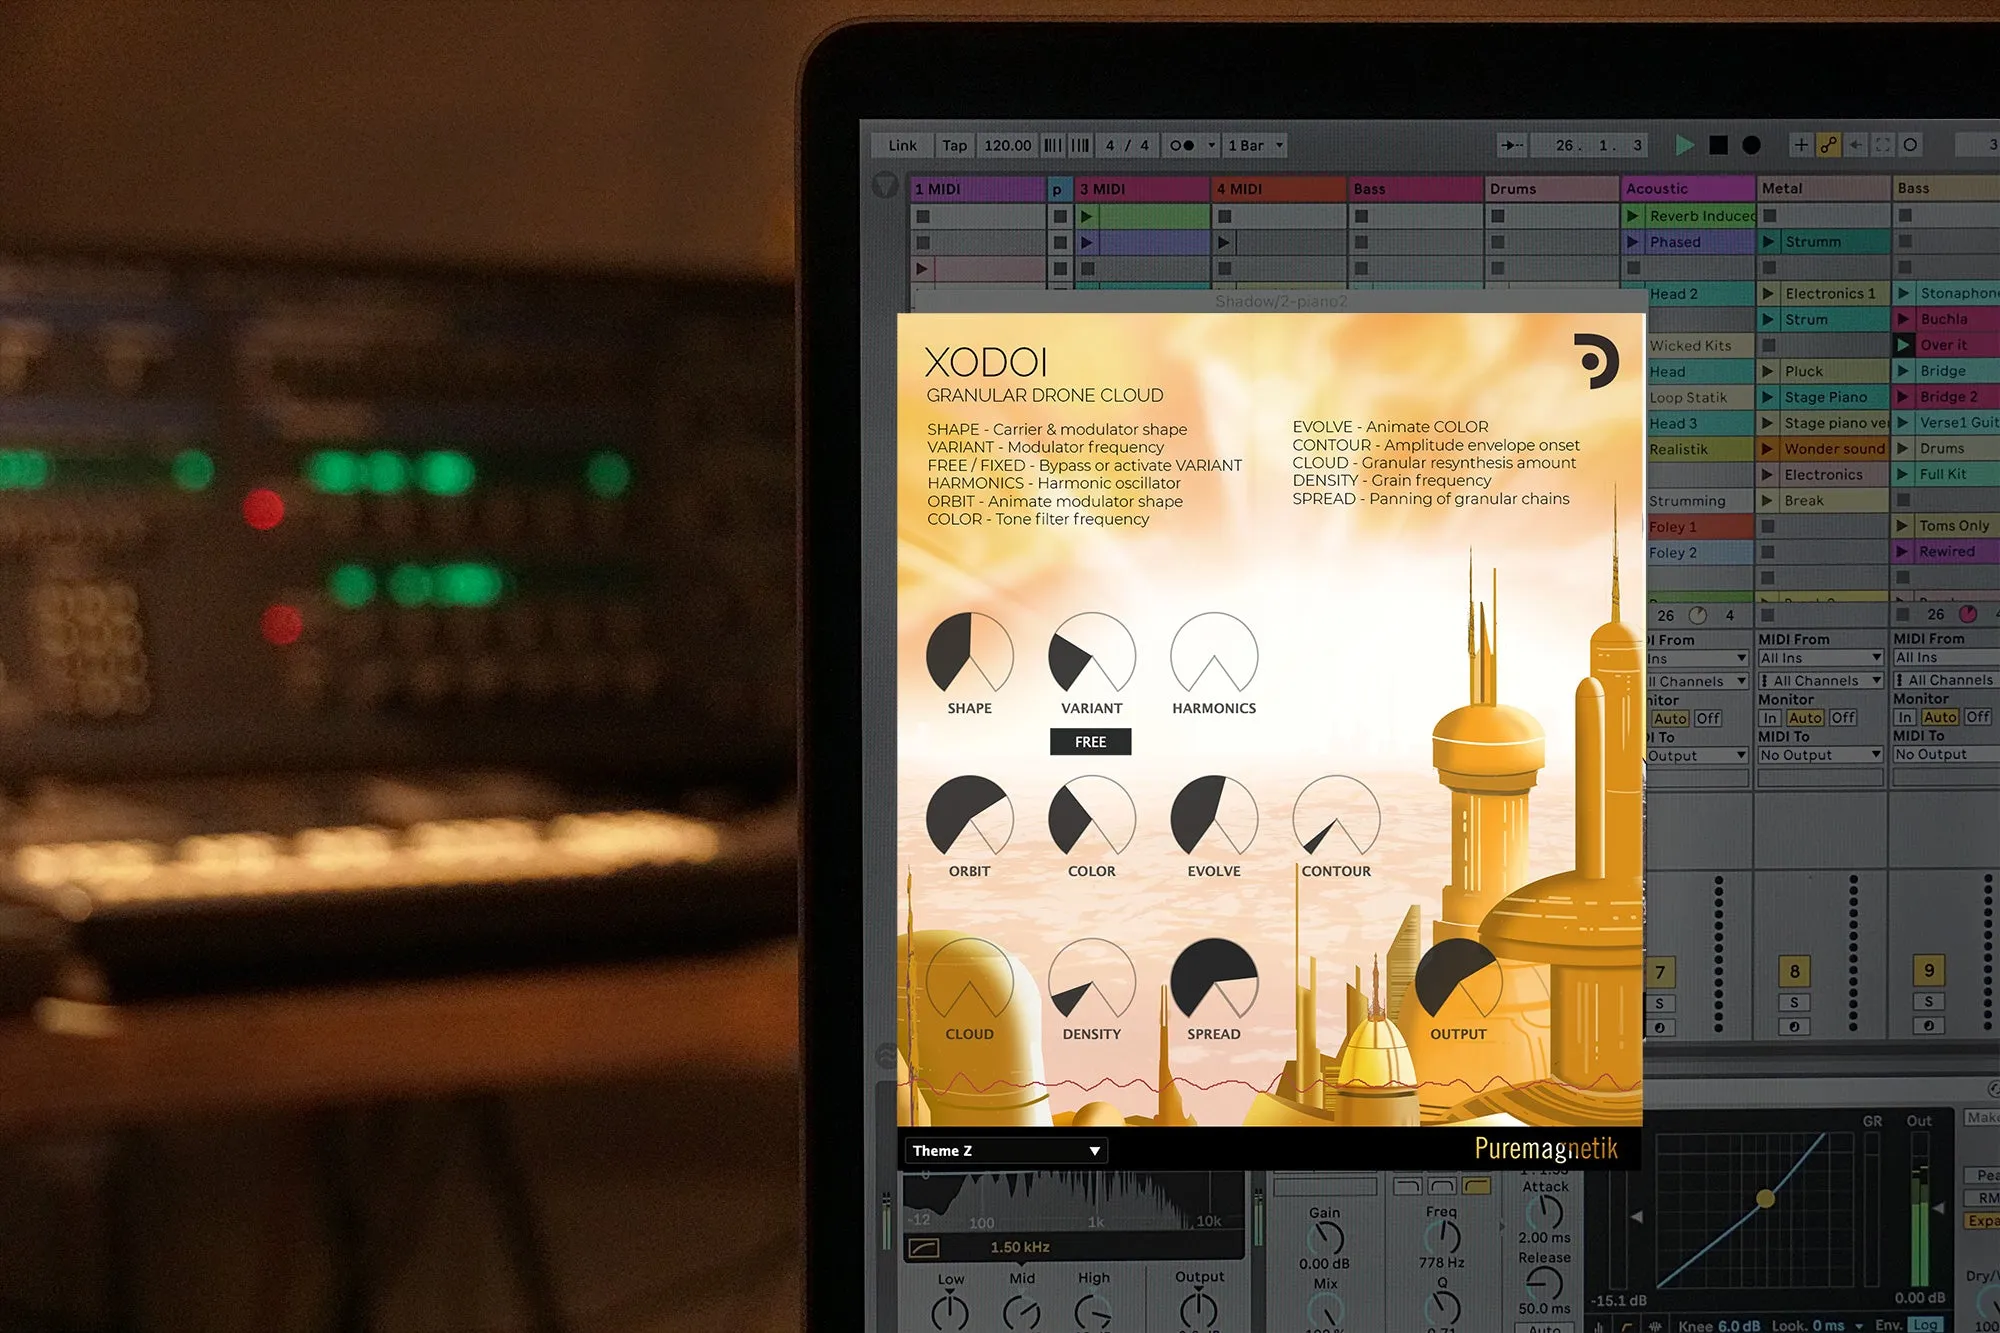Click the Re-enable Automation back arrow icon
Image resolution: width=2000 pixels, height=1333 pixels.
click(1857, 145)
